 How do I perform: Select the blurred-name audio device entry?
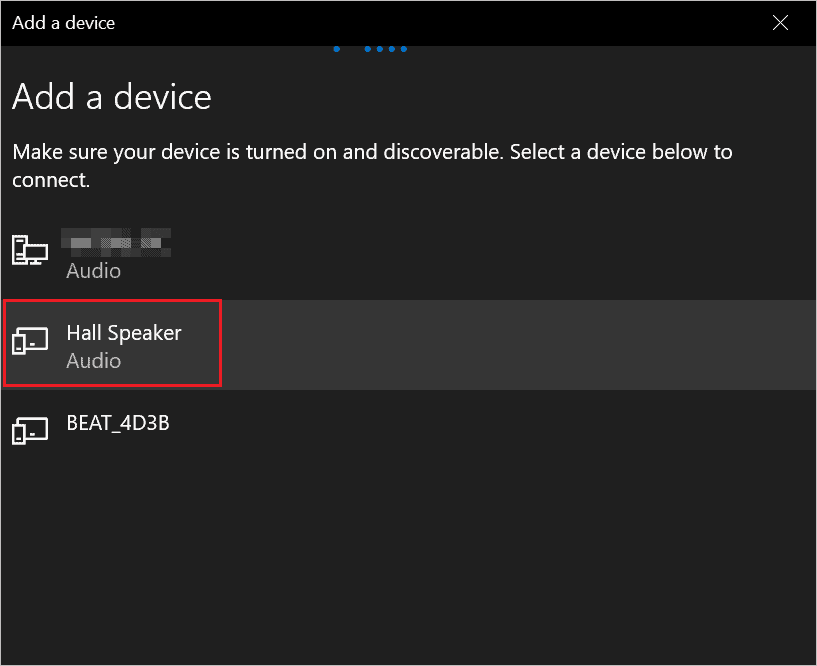pos(408,254)
